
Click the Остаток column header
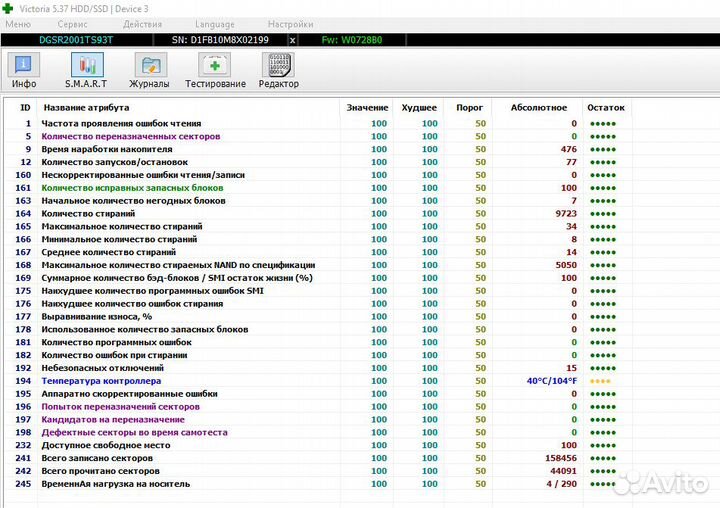point(606,107)
